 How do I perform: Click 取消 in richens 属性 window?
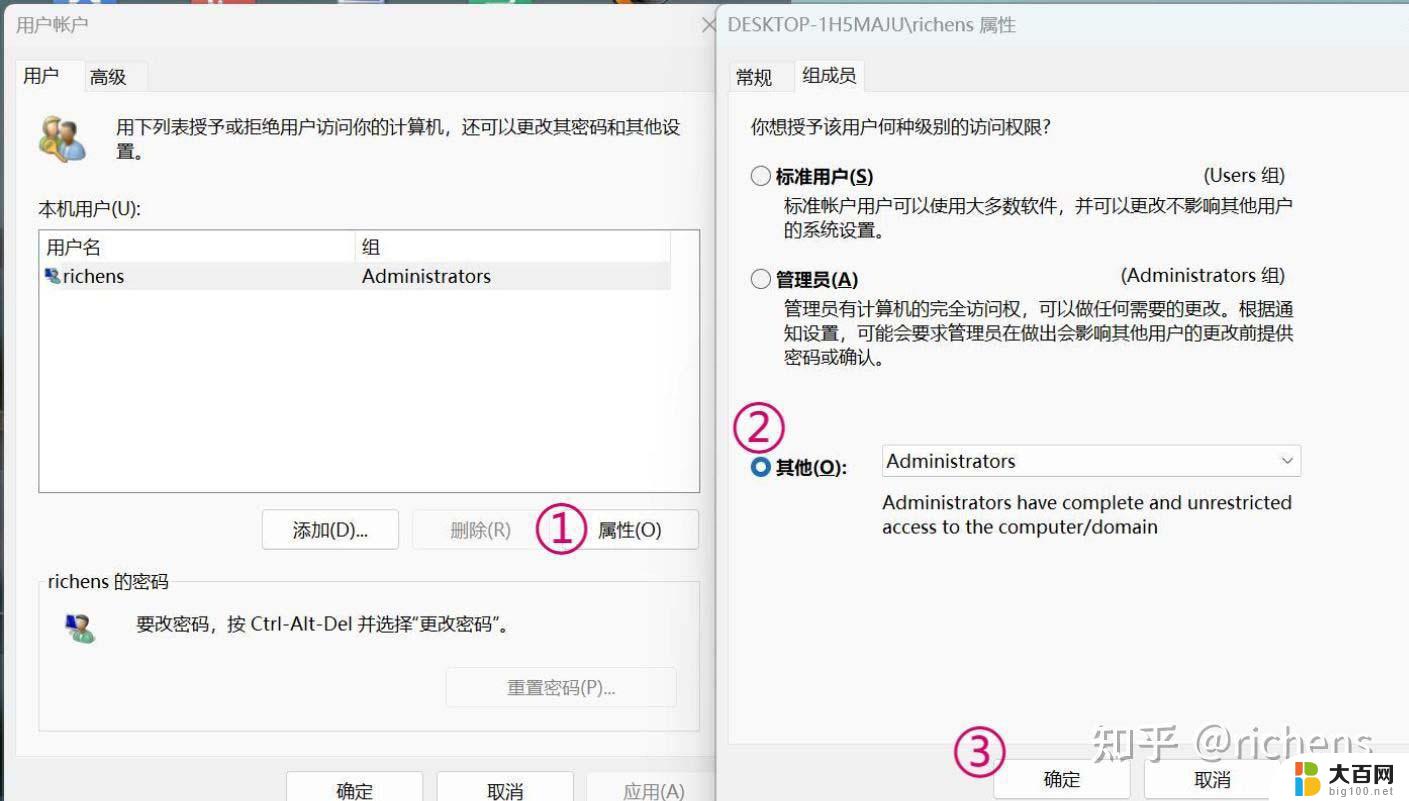(1212, 779)
